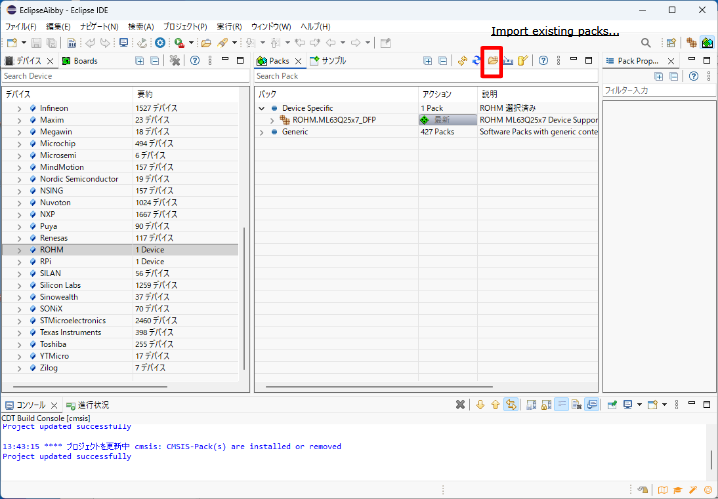Open the New wizard dropdown arrow
This screenshot has height=499, width=718.
24,43
